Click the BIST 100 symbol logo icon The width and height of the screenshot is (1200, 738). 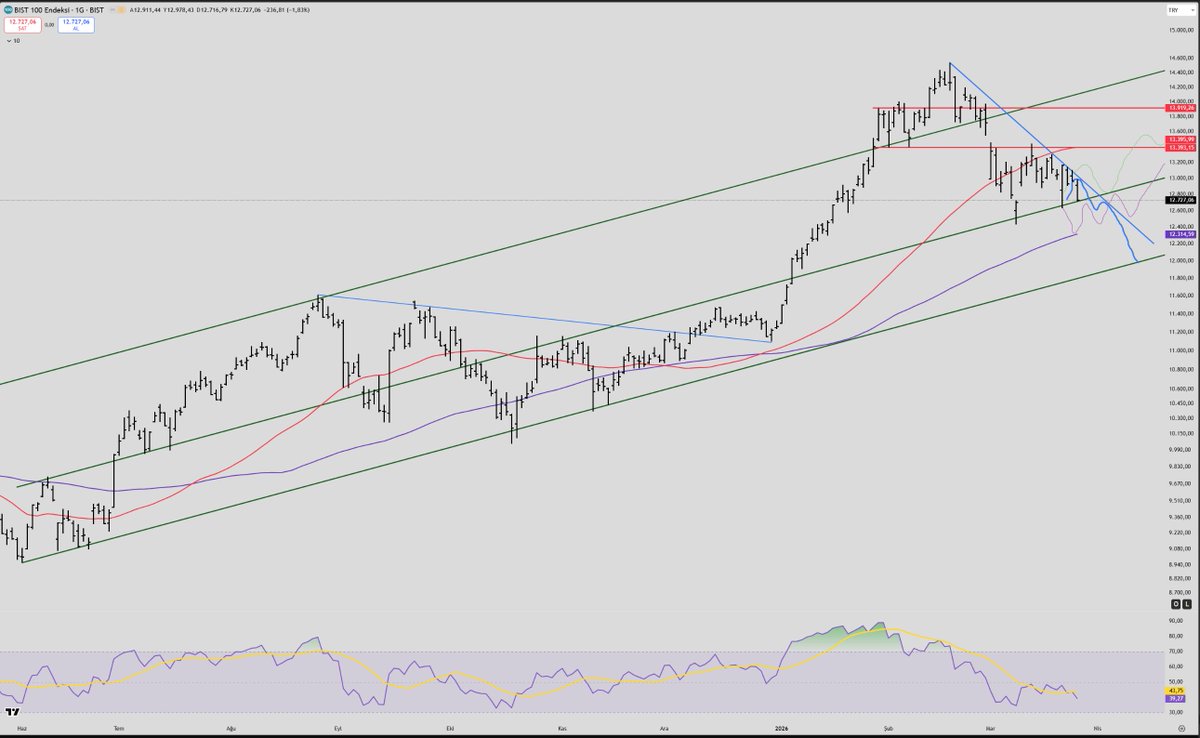point(8,10)
